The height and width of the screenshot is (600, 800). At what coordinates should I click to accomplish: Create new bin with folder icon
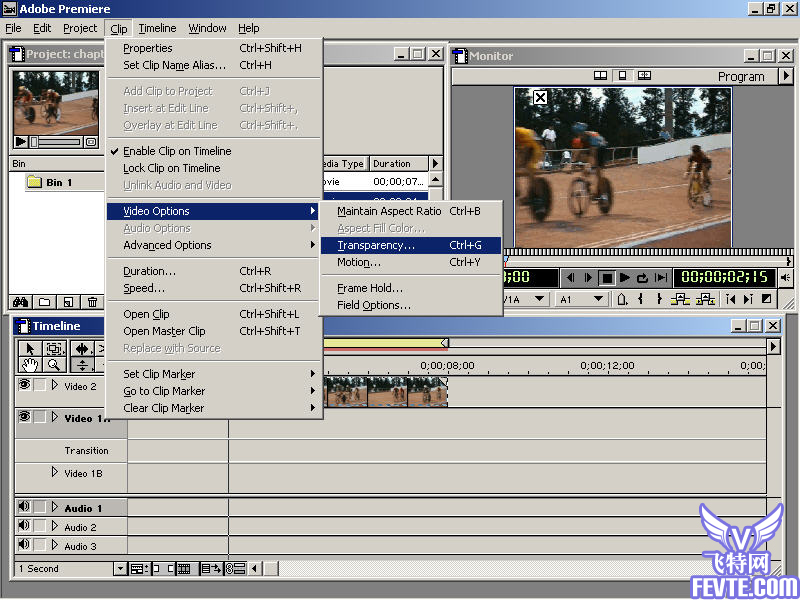tap(44, 302)
